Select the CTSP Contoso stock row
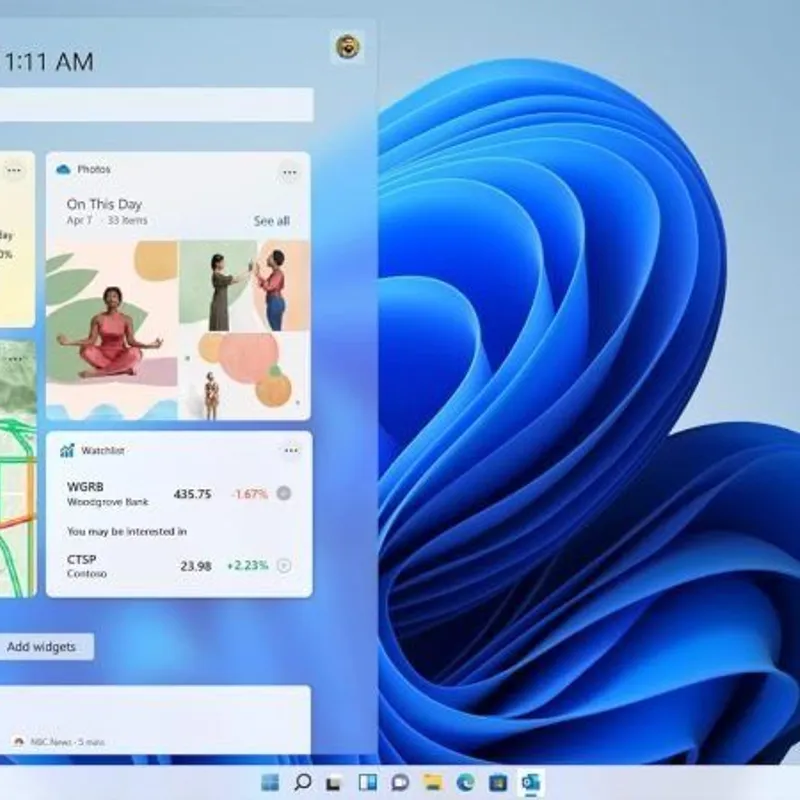The image size is (800, 800). point(179,566)
